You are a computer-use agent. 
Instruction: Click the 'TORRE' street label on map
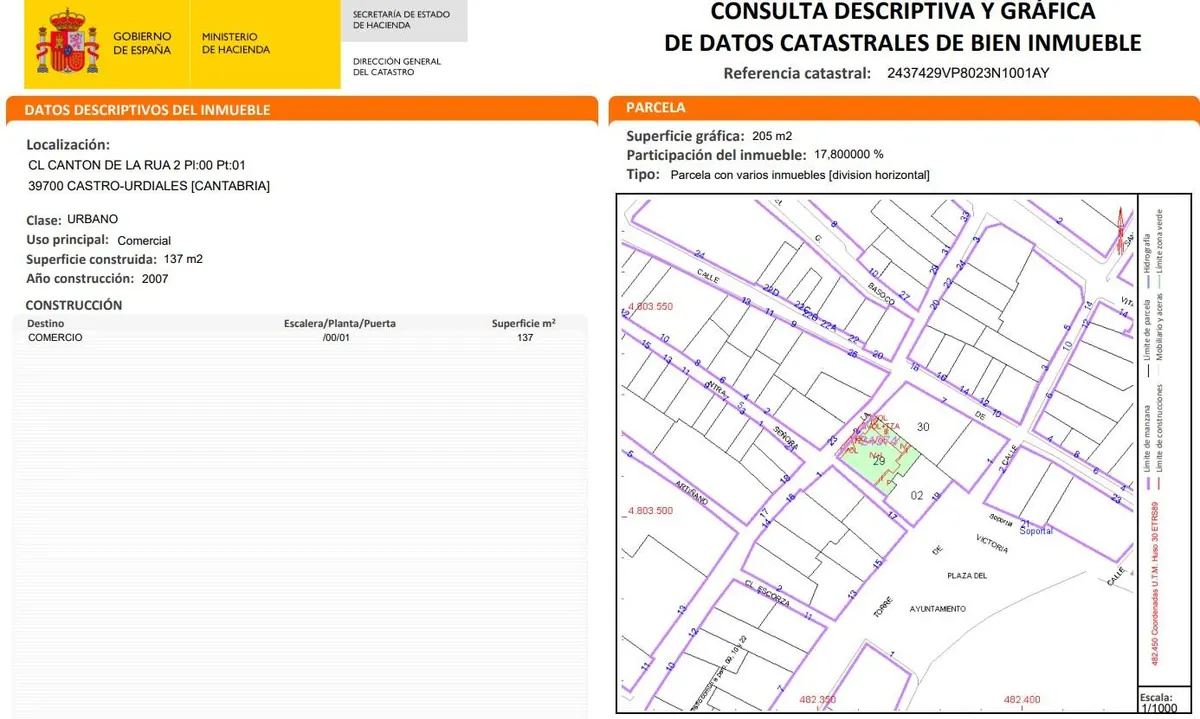[x=882, y=607]
